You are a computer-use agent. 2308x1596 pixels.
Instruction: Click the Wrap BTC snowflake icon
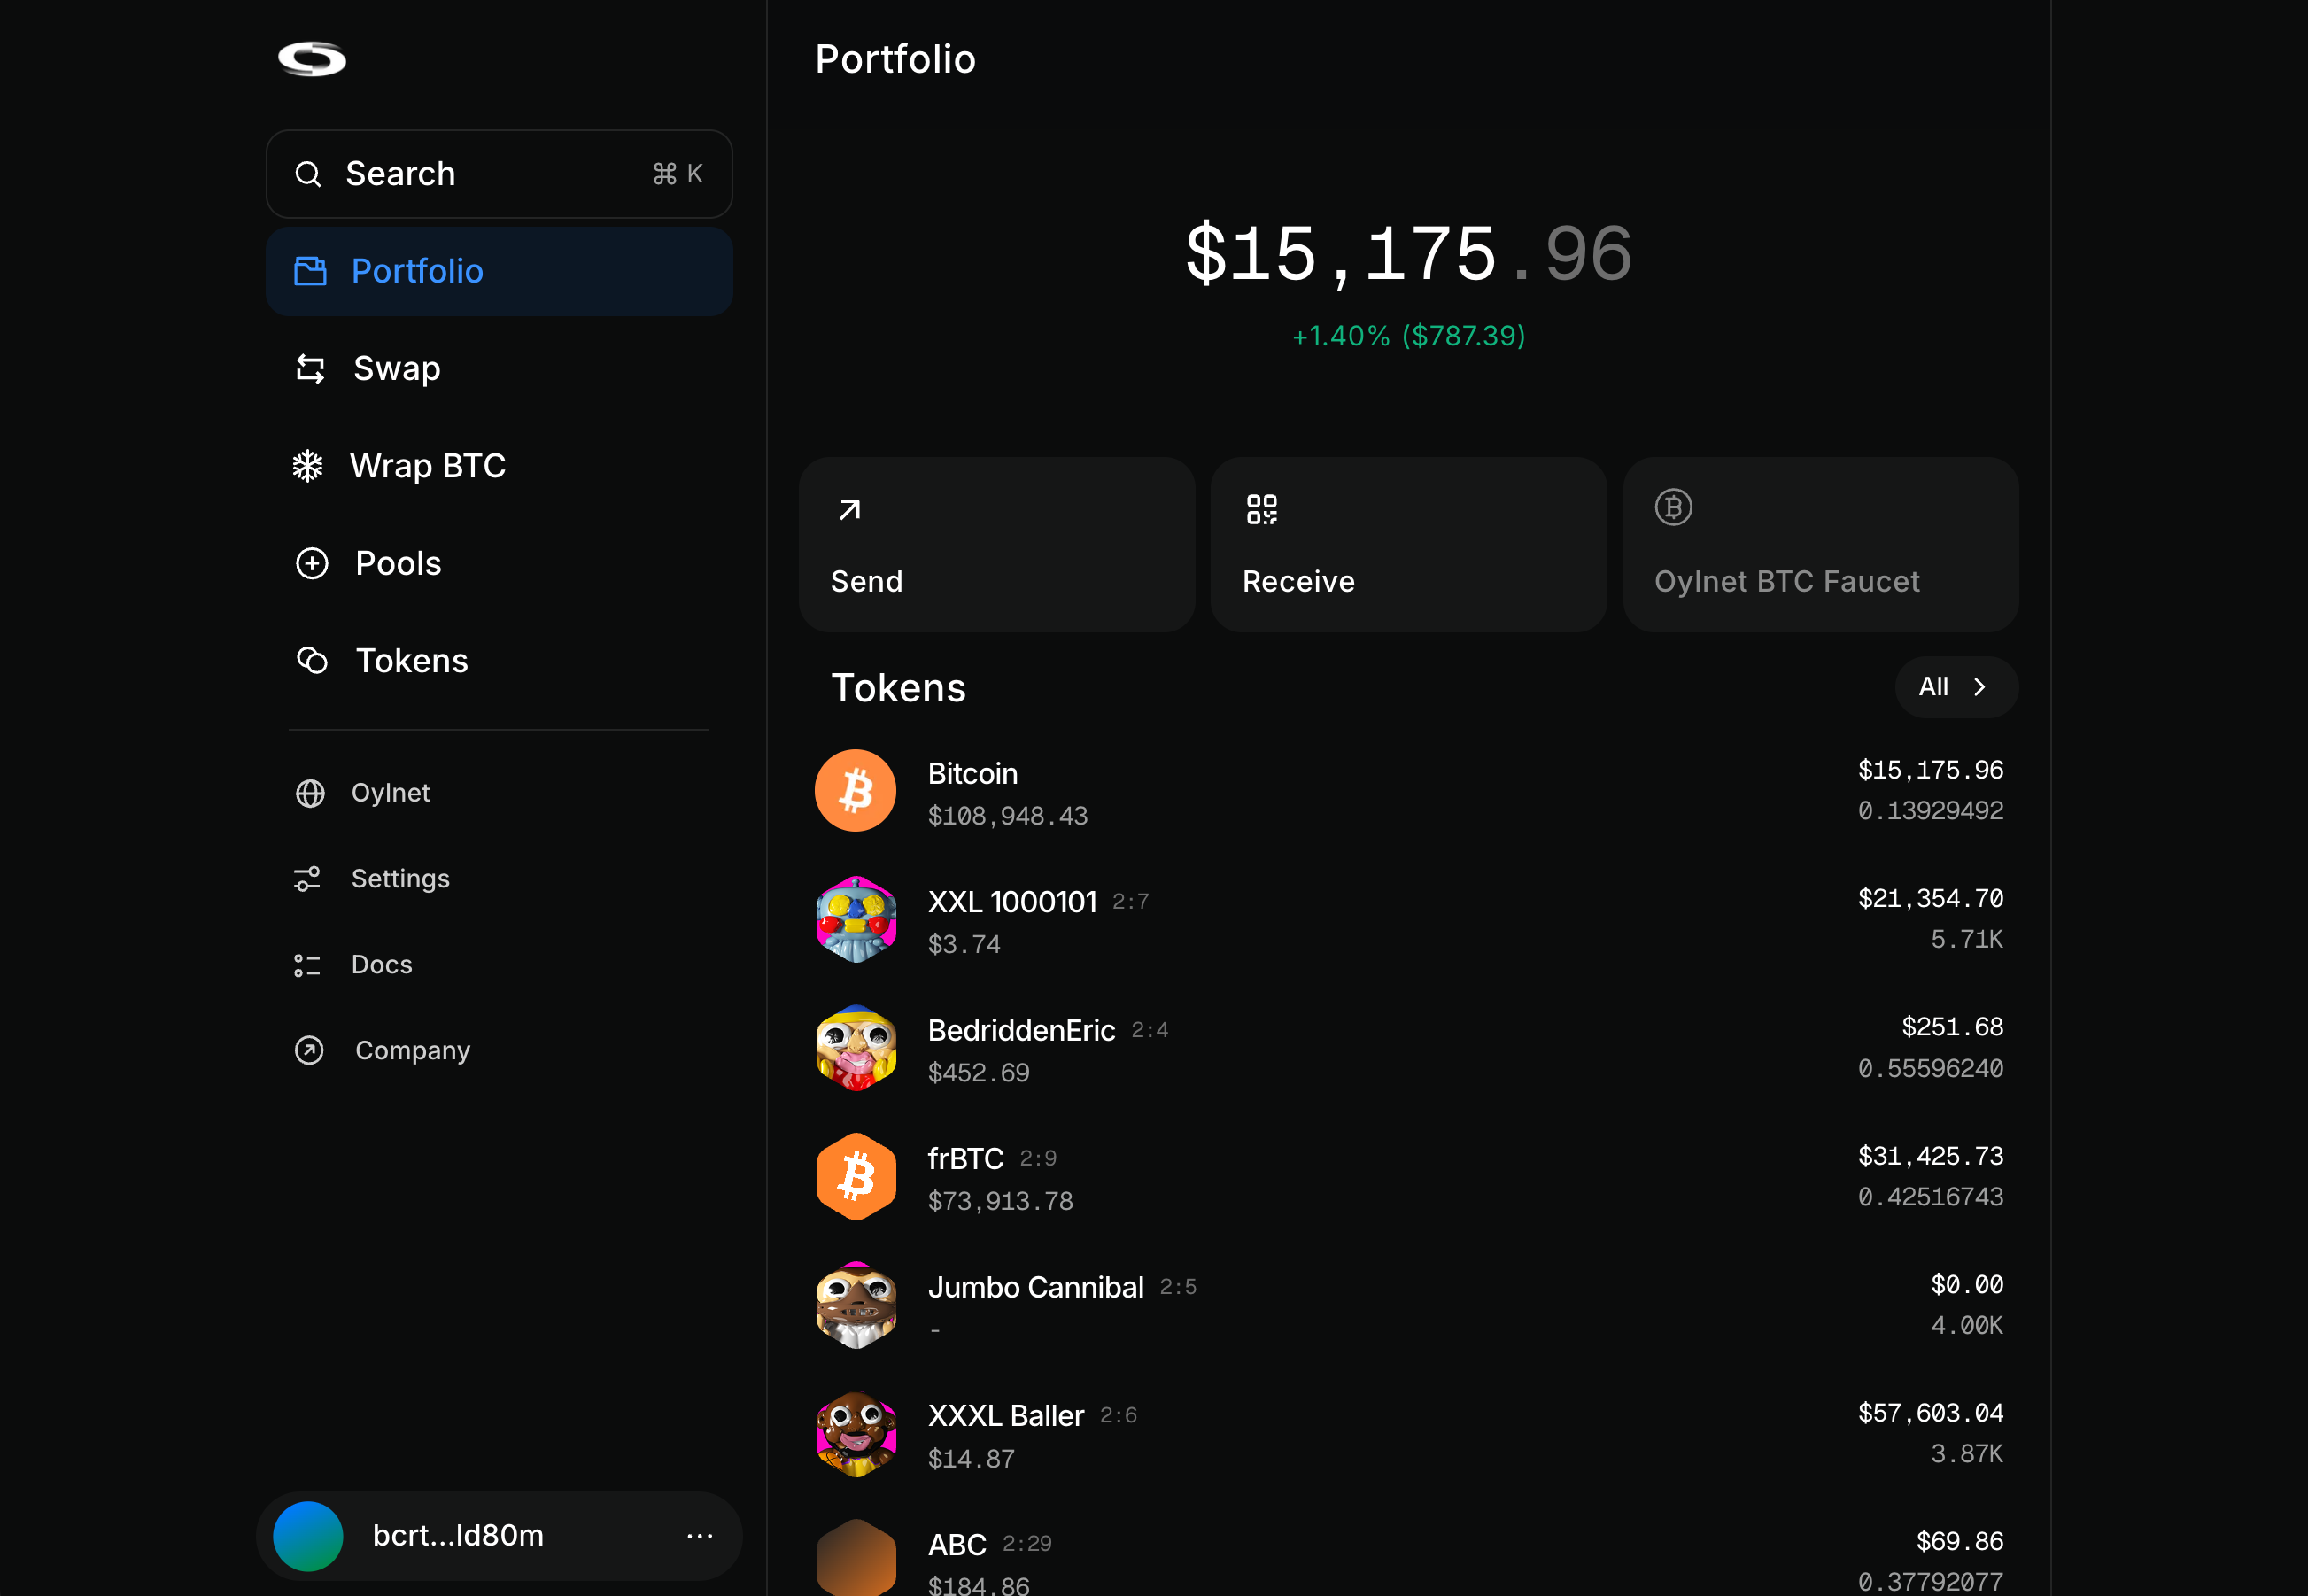pyautogui.click(x=308, y=466)
